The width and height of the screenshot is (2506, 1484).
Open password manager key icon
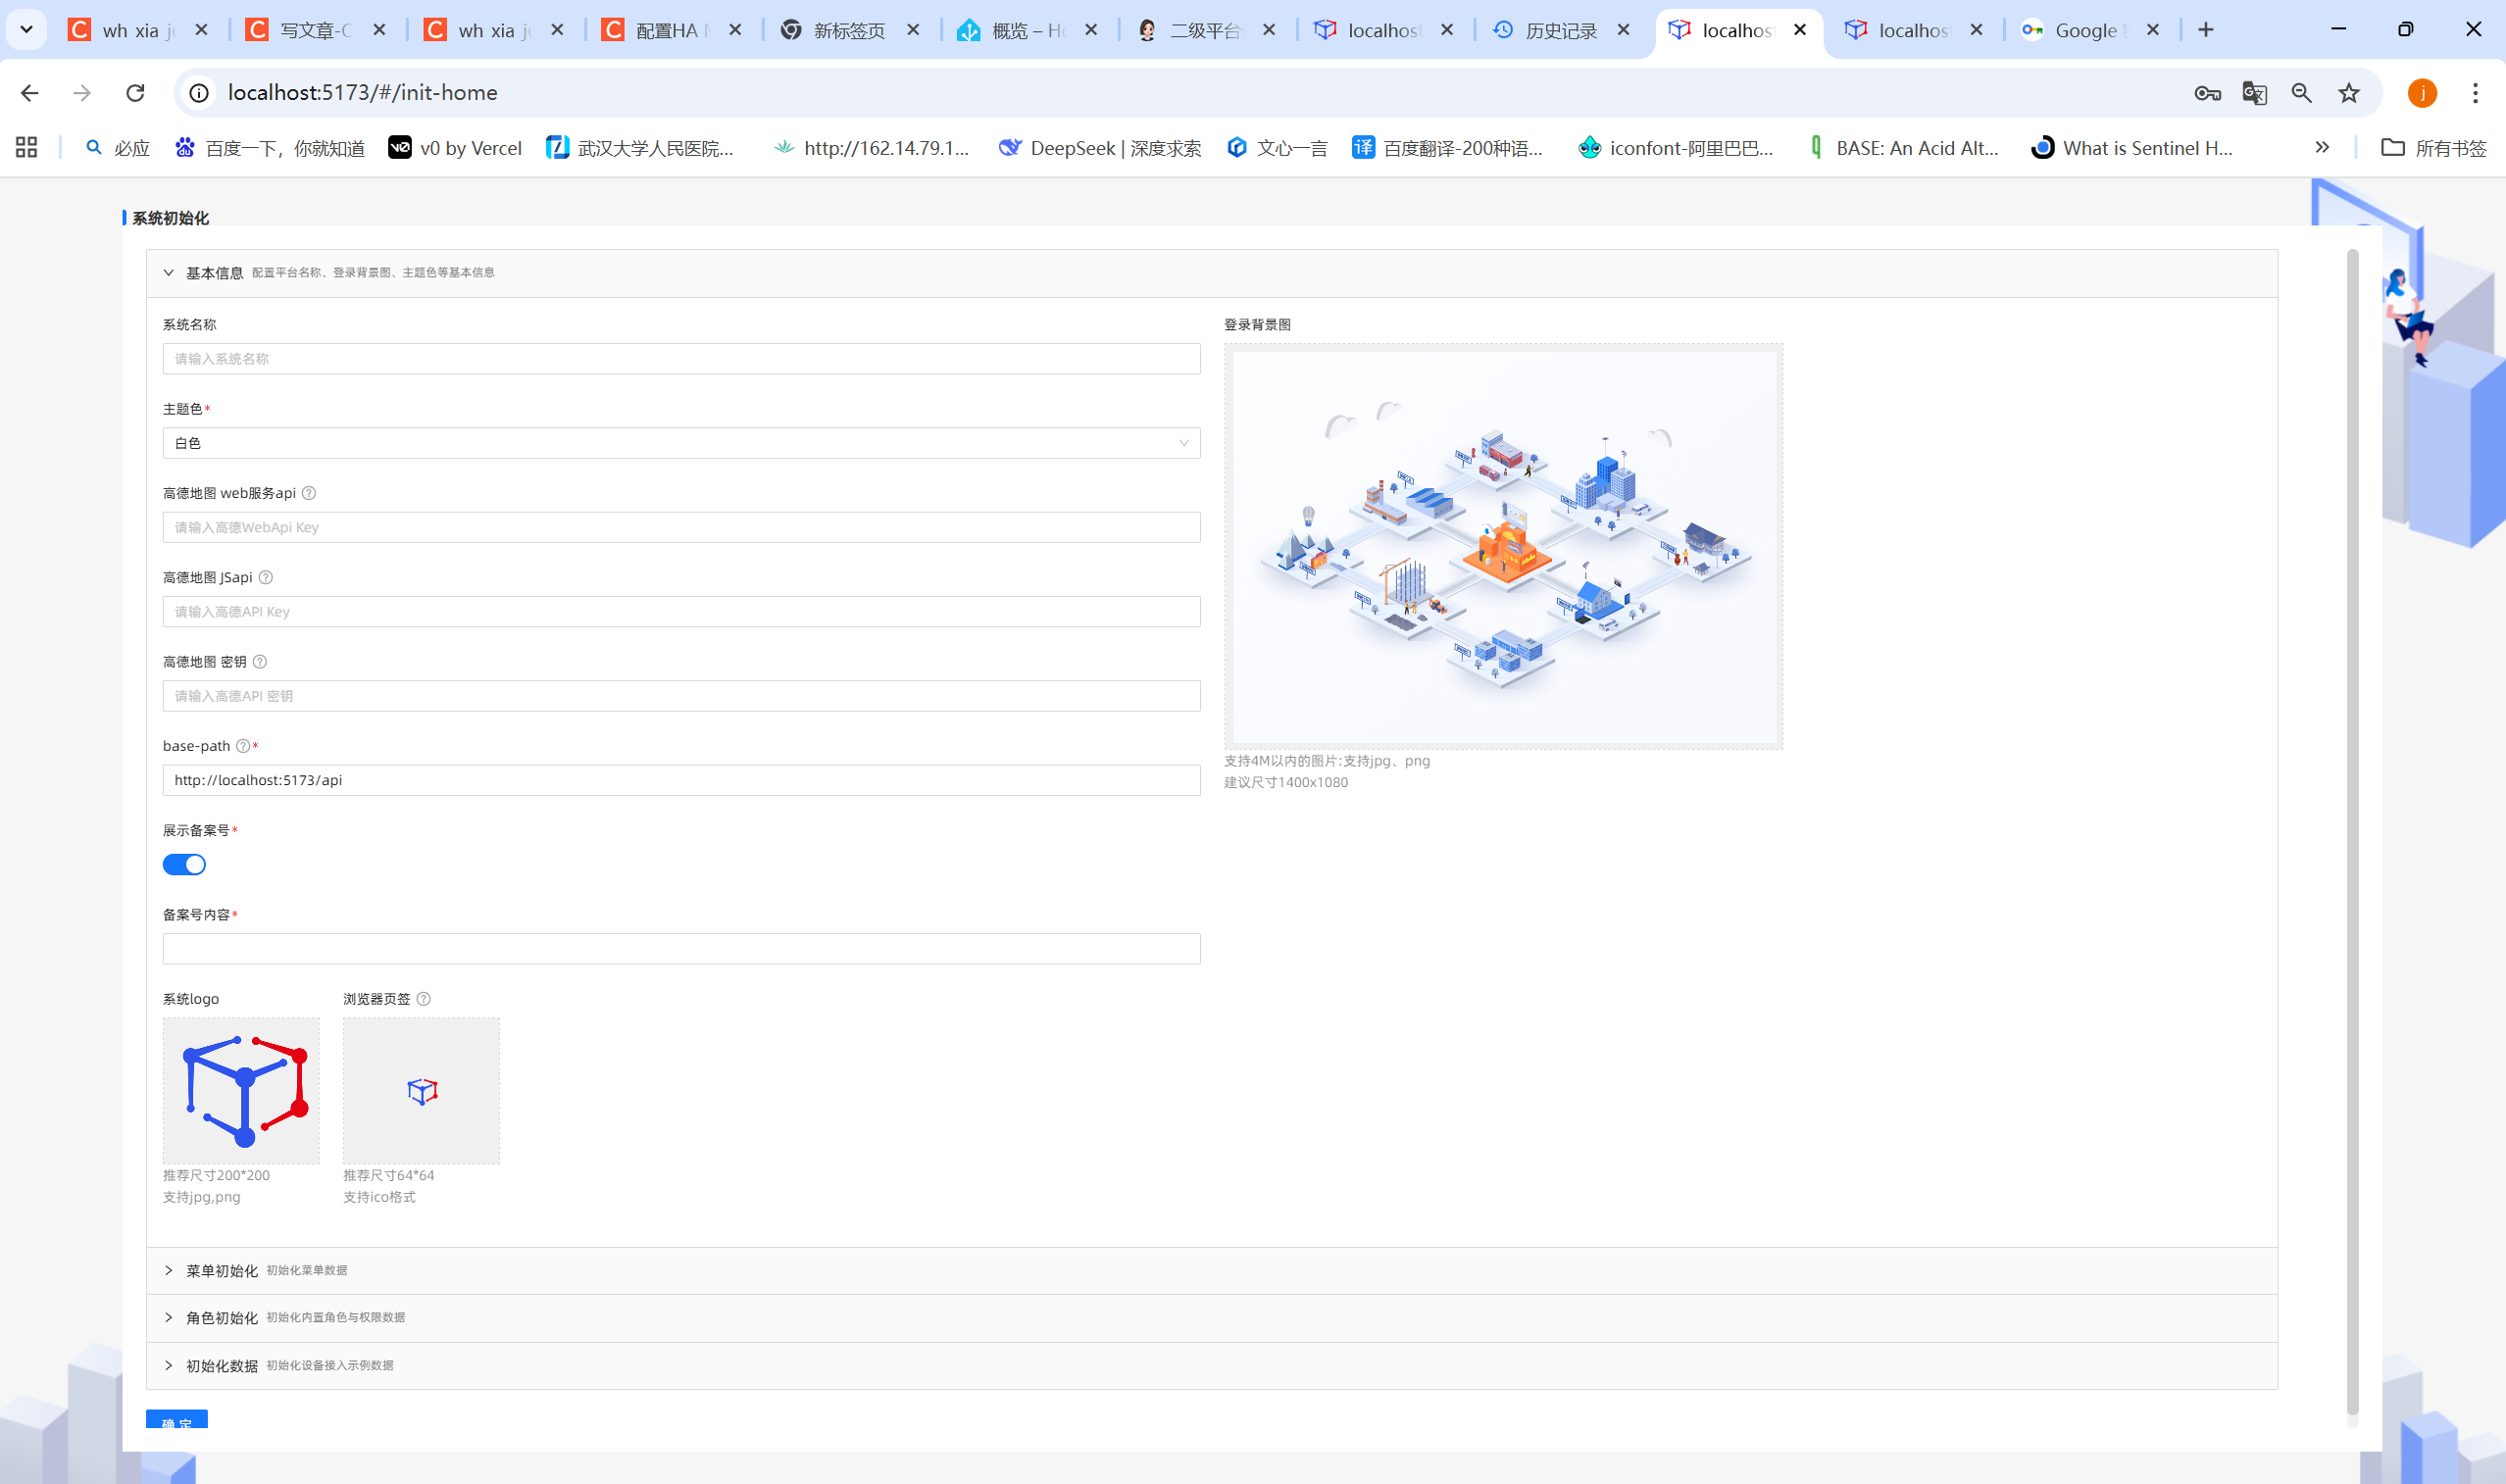click(x=2207, y=93)
